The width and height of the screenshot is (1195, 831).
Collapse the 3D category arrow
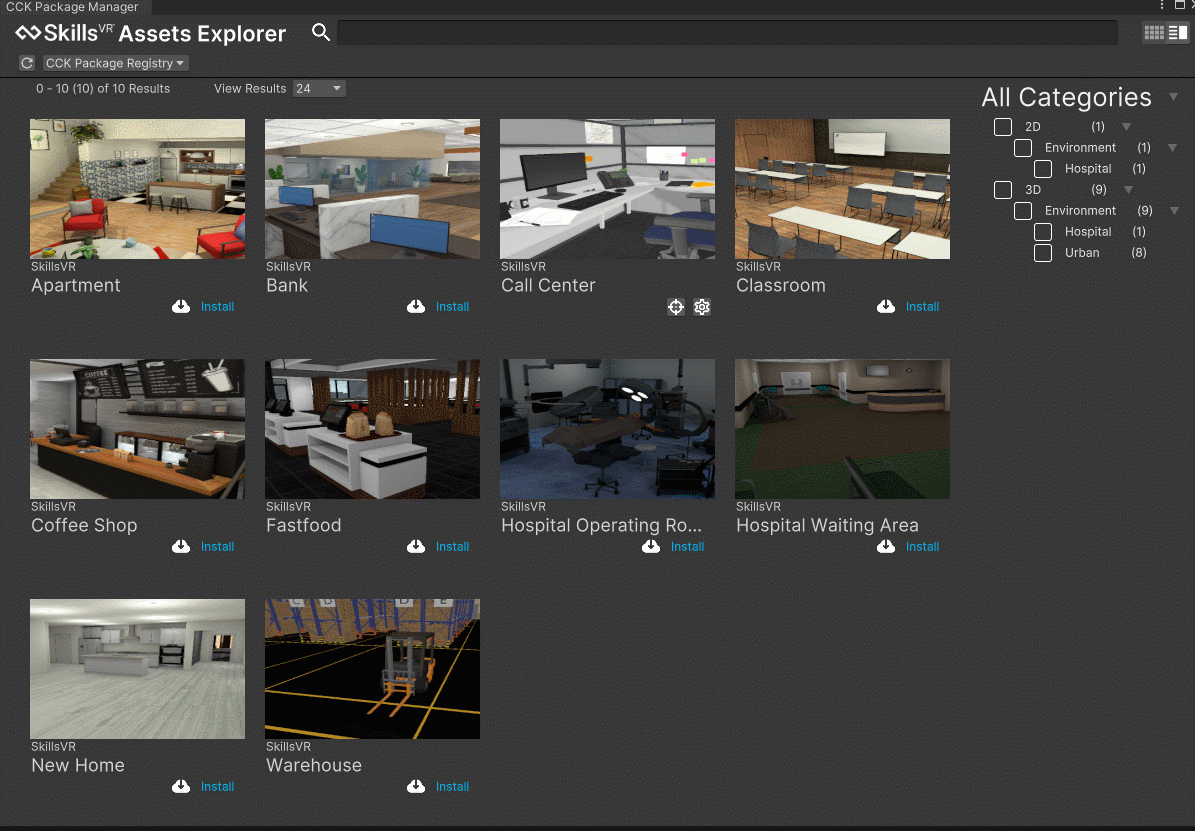1129,190
